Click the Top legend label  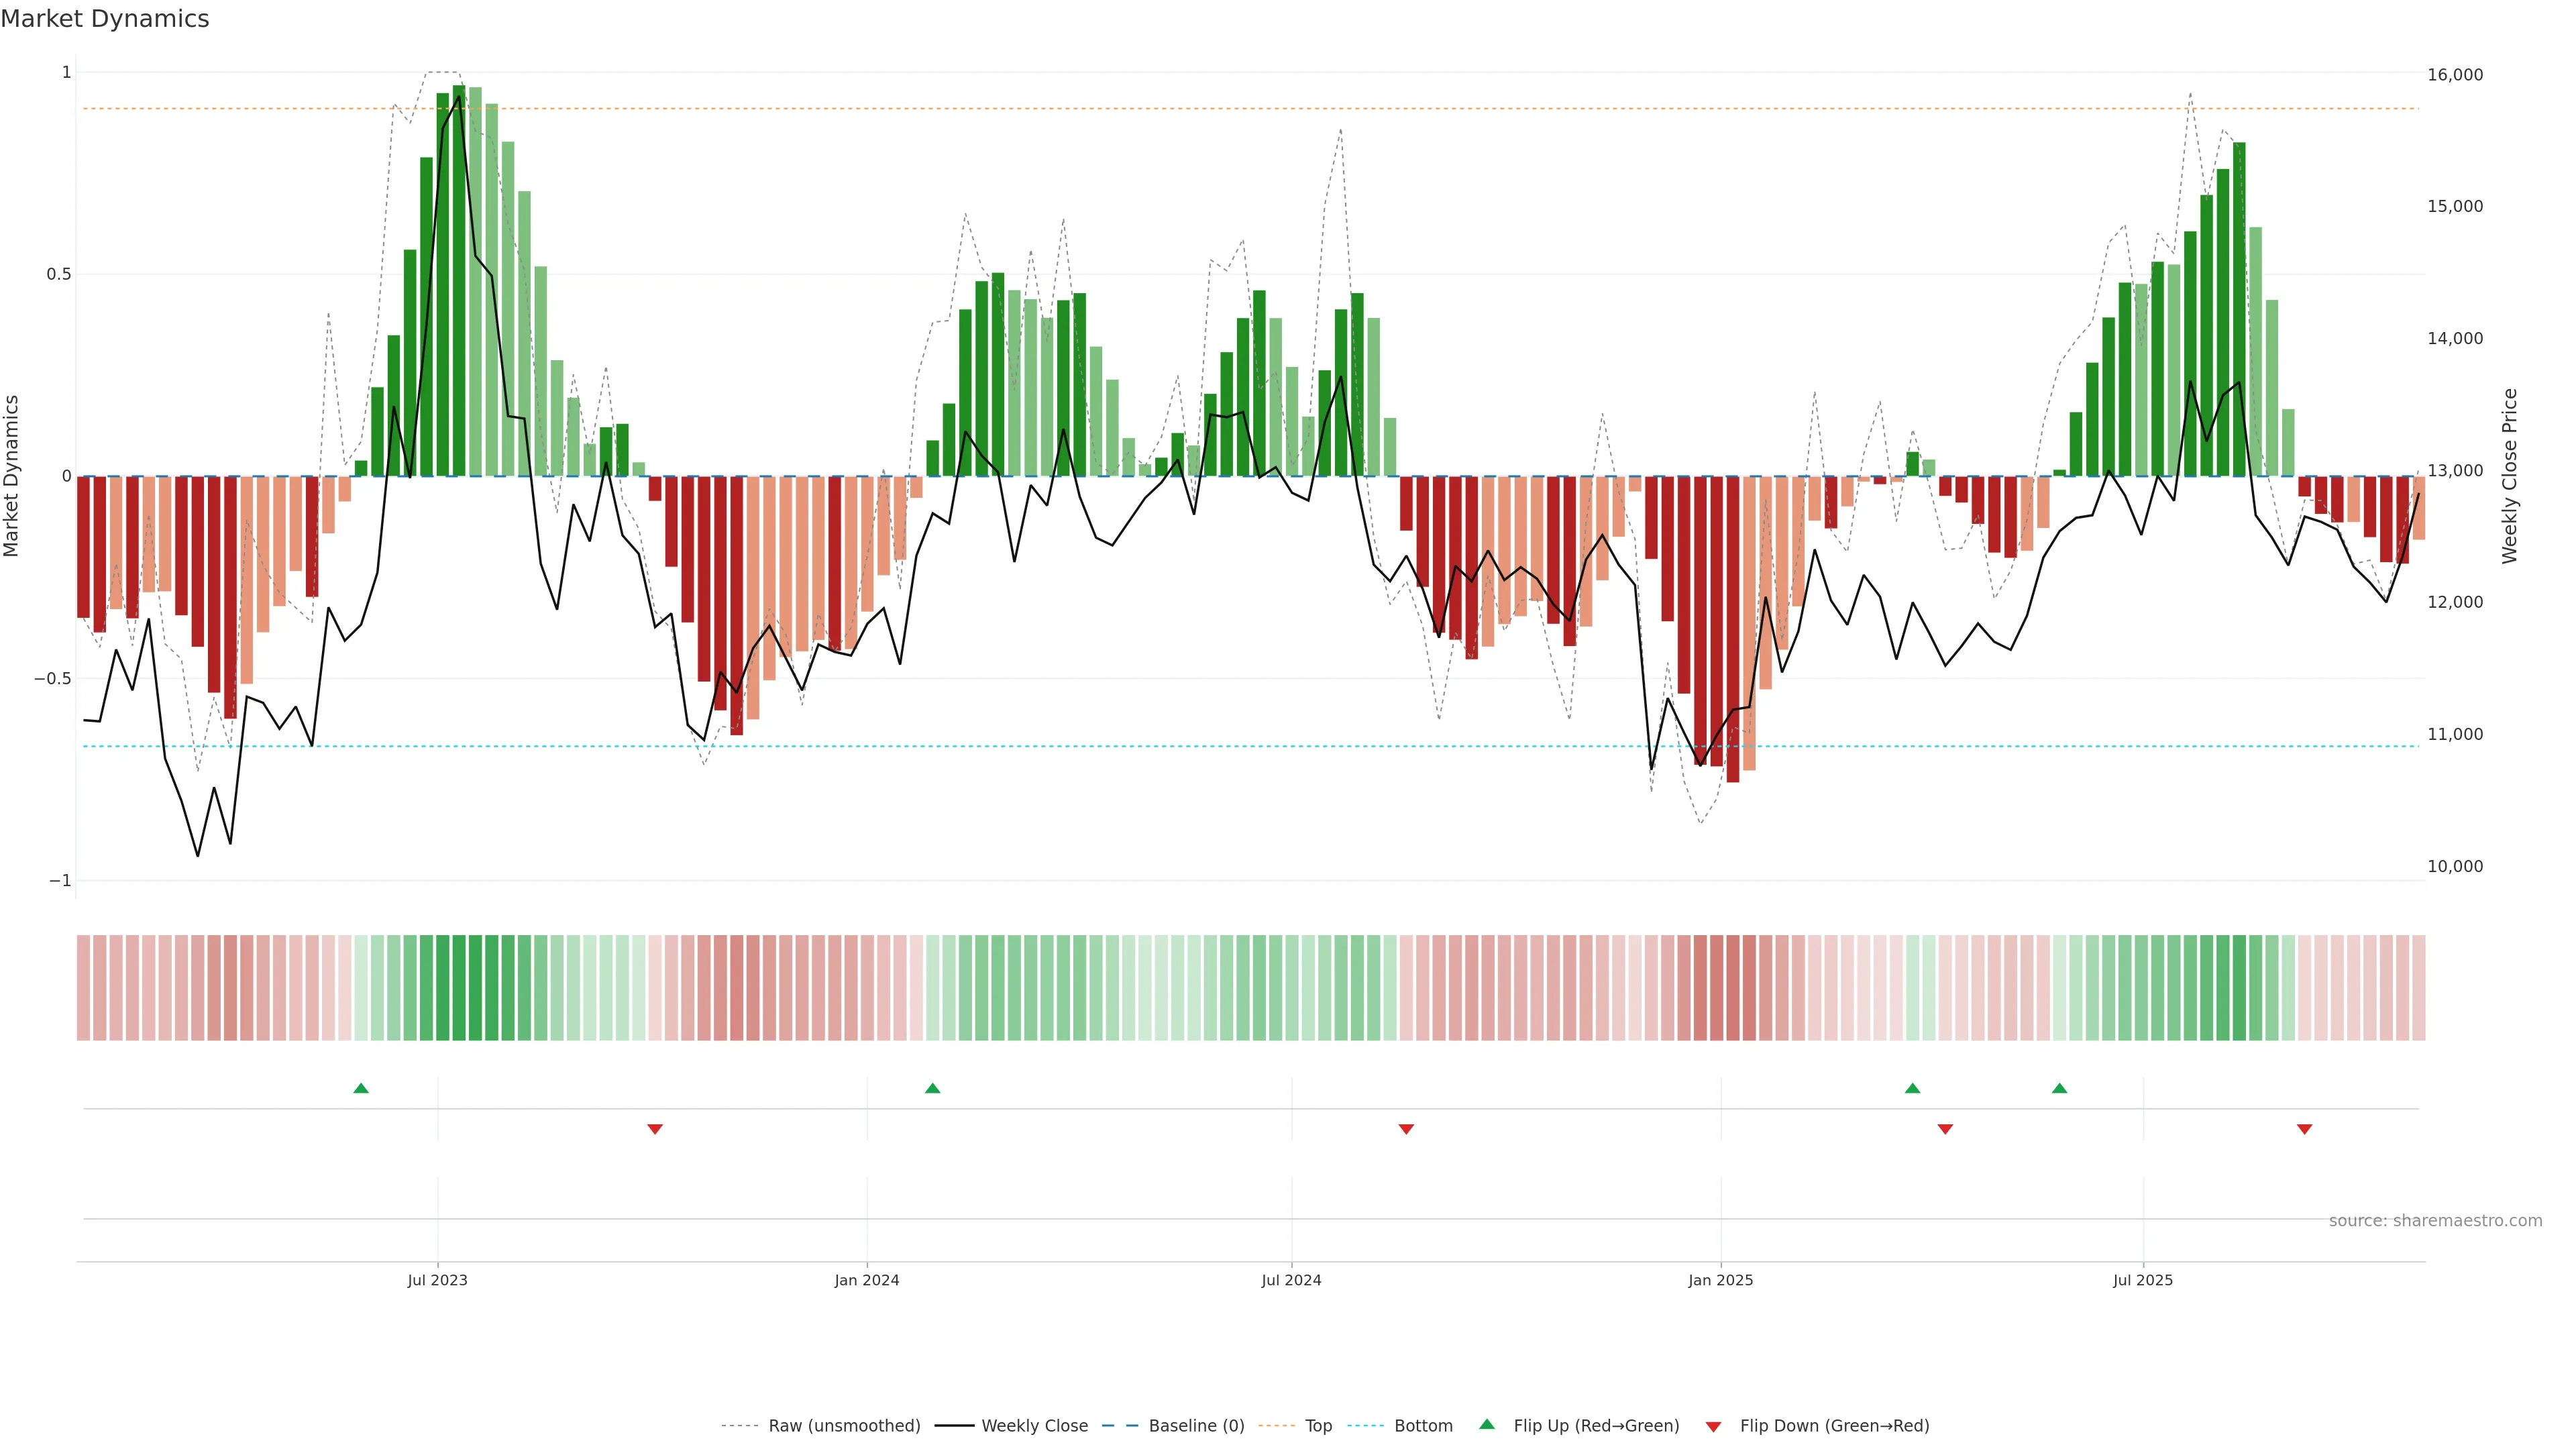click(x=1318, y=1426)
